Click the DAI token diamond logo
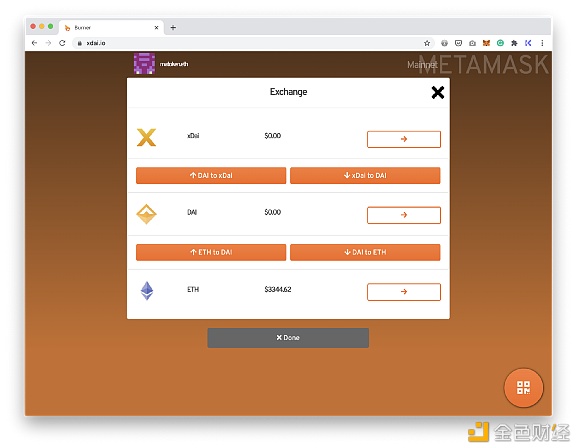The width and height of the screenshot is (576, 448). point(146,214)
